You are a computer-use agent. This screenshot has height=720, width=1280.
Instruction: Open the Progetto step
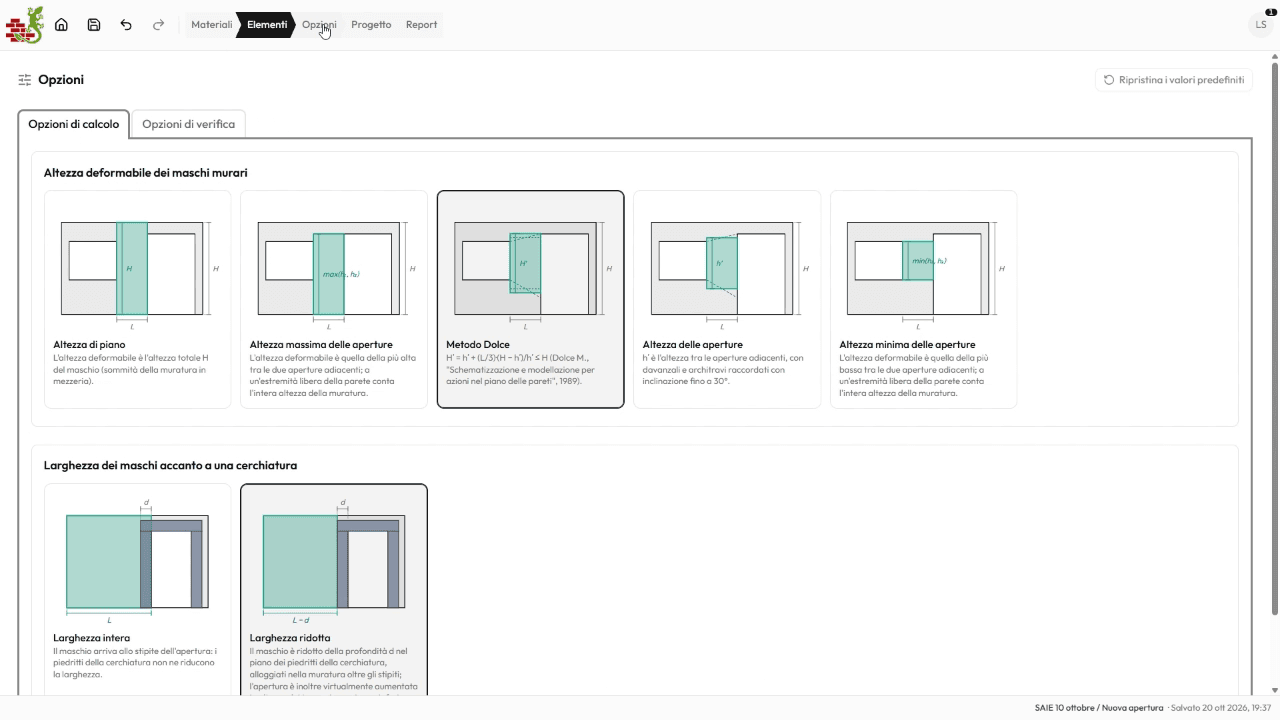[371, 25]
